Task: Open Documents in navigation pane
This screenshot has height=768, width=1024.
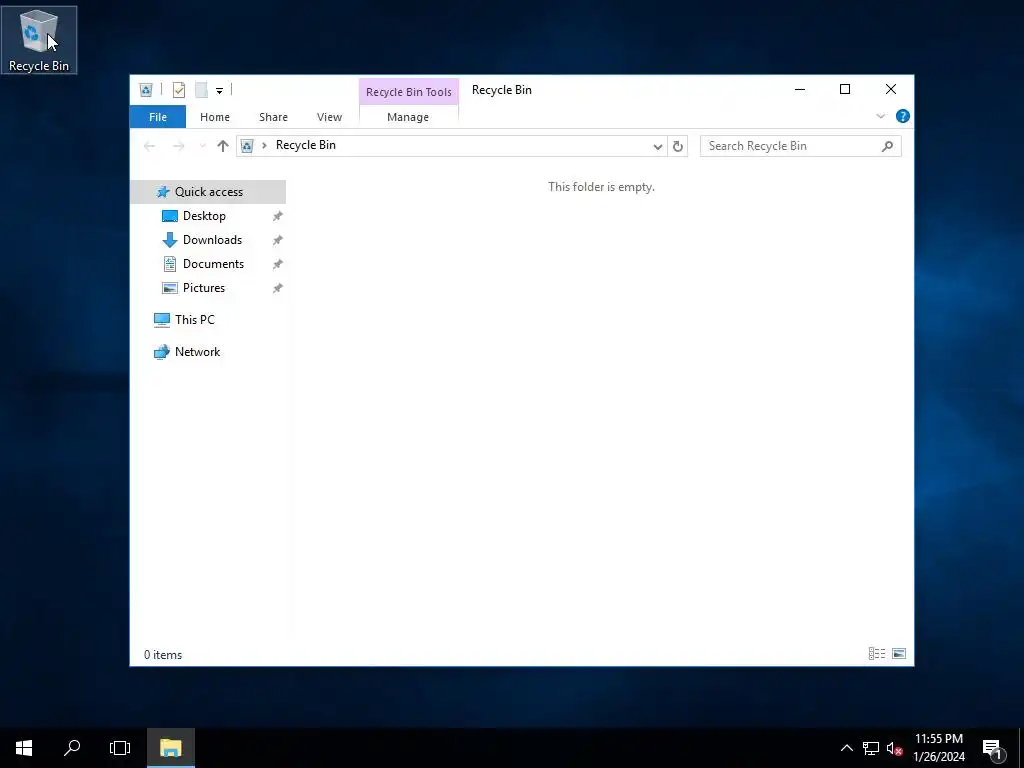Action: coord(213,264)
